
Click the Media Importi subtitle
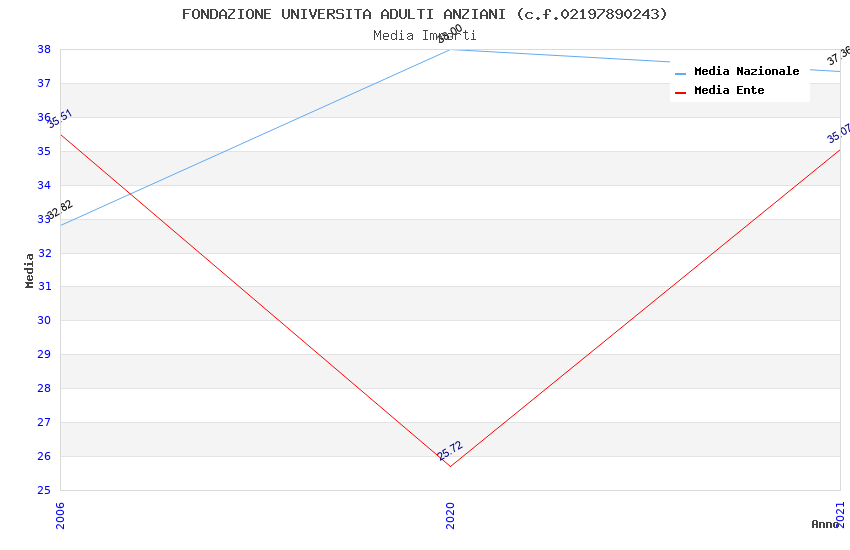point(424,36)
